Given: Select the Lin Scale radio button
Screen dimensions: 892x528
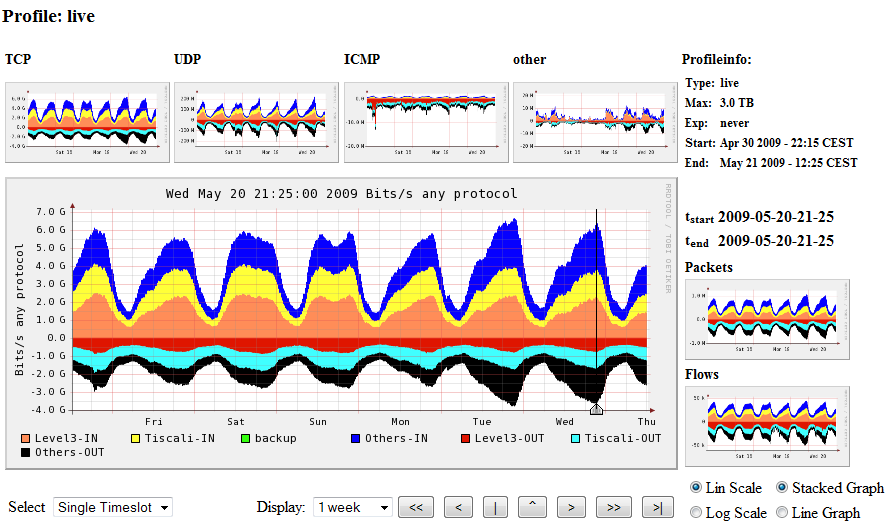Looking at the screenshot, I should click(x=696, y=488).
